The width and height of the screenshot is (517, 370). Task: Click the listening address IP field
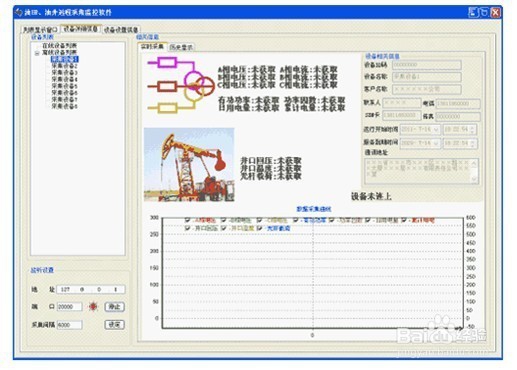pos(91,289)
